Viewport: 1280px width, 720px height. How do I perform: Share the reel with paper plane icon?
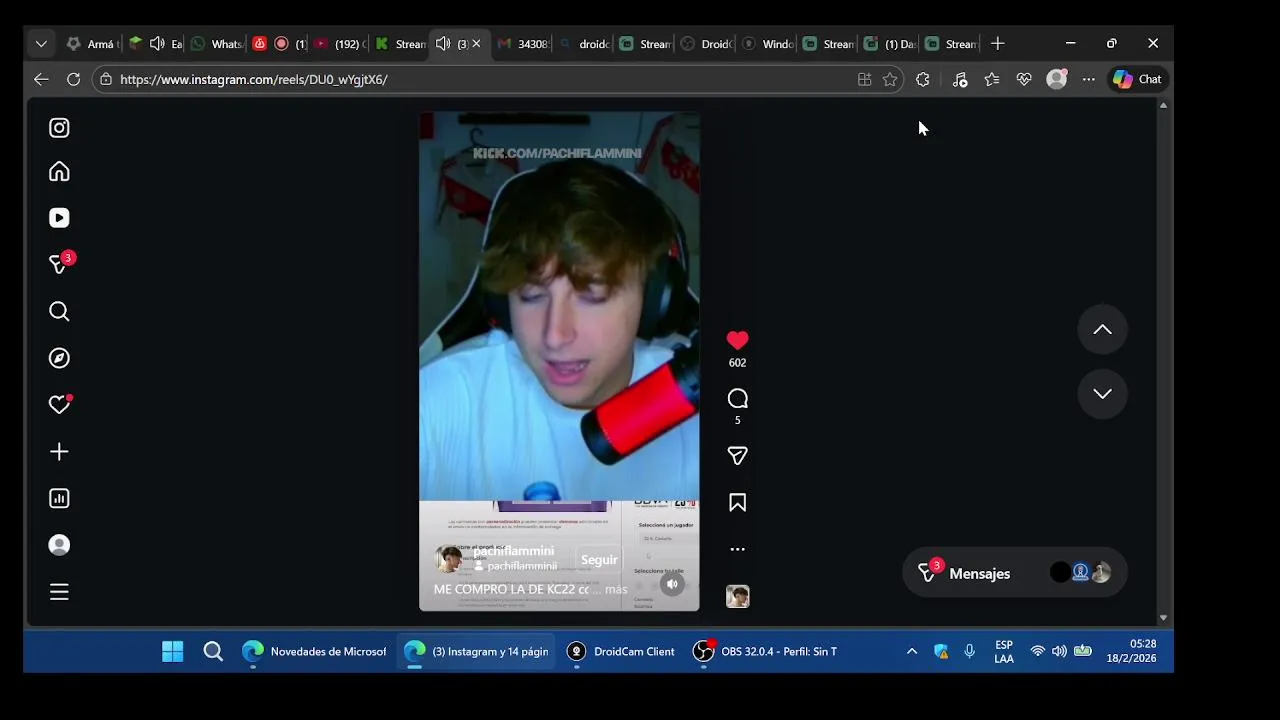(x=737, y=456)
